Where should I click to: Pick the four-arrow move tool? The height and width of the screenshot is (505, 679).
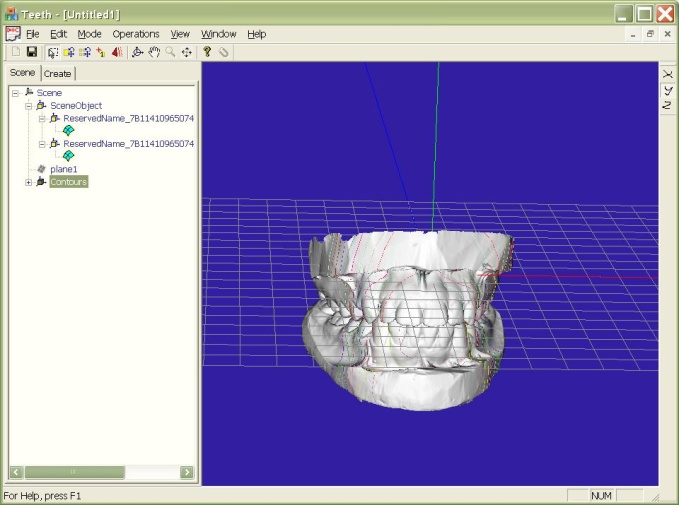(x=187, y=52)
